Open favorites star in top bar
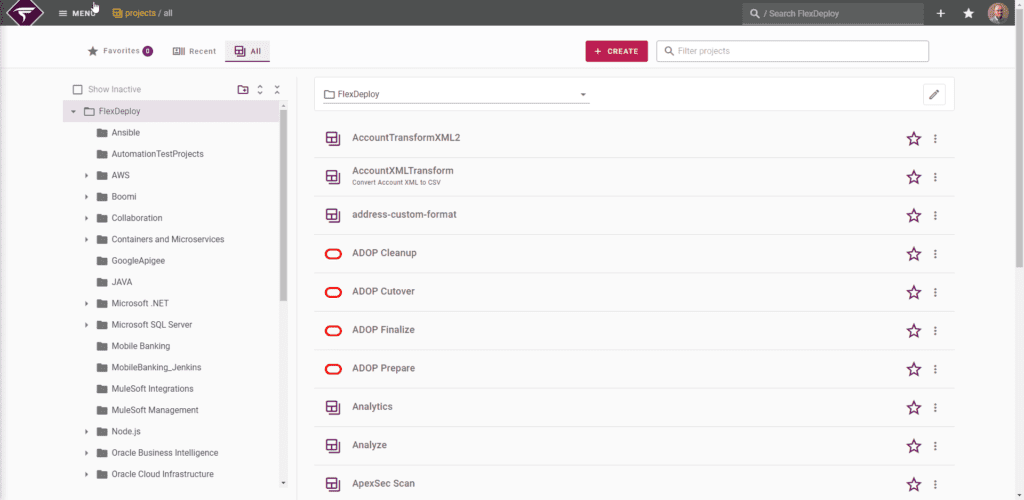The width and height of the screenshot is (1024, 500). coord(968,13)
